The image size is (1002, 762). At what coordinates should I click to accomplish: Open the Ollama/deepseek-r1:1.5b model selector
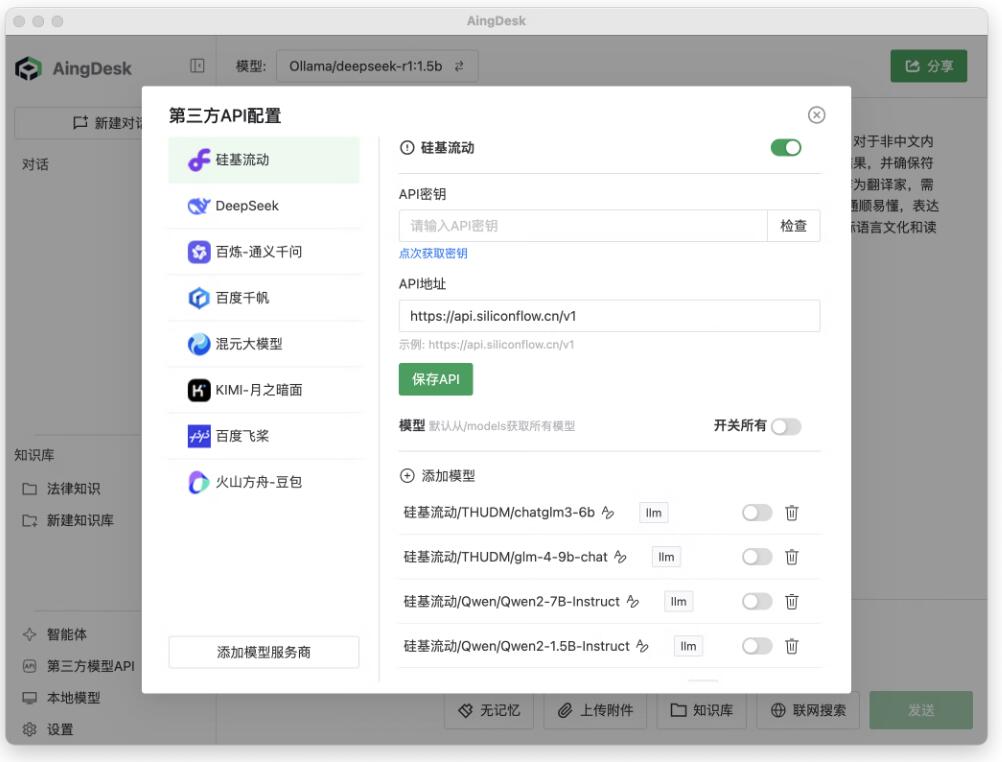377,67
